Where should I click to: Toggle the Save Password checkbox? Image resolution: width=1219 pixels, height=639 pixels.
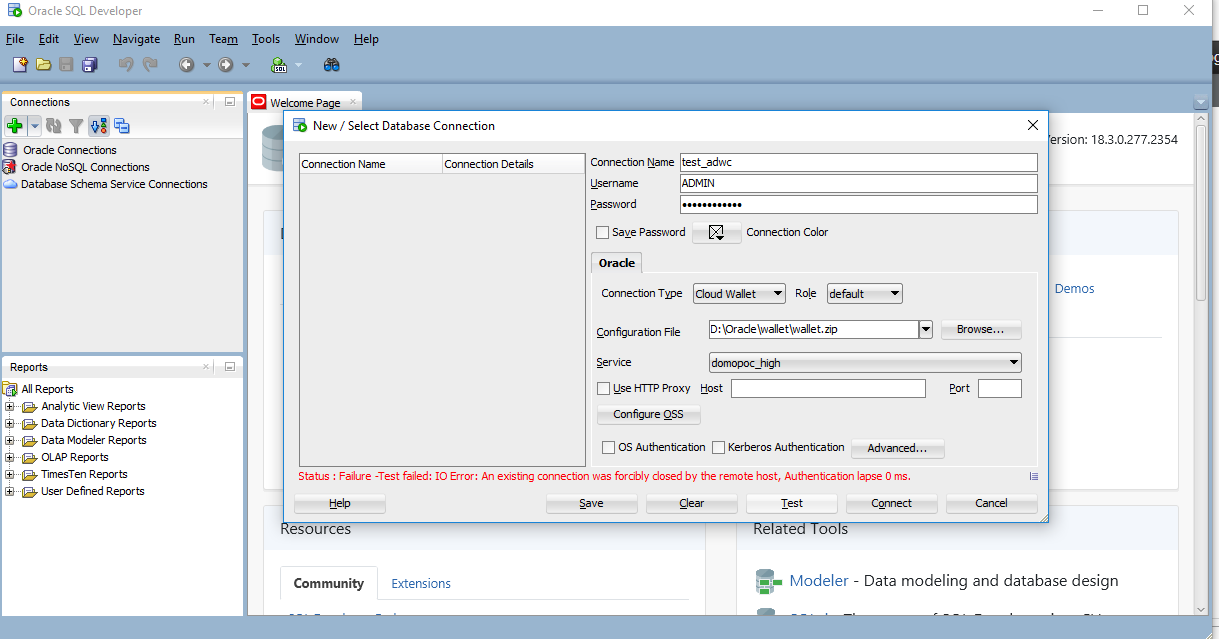[602, 232]
